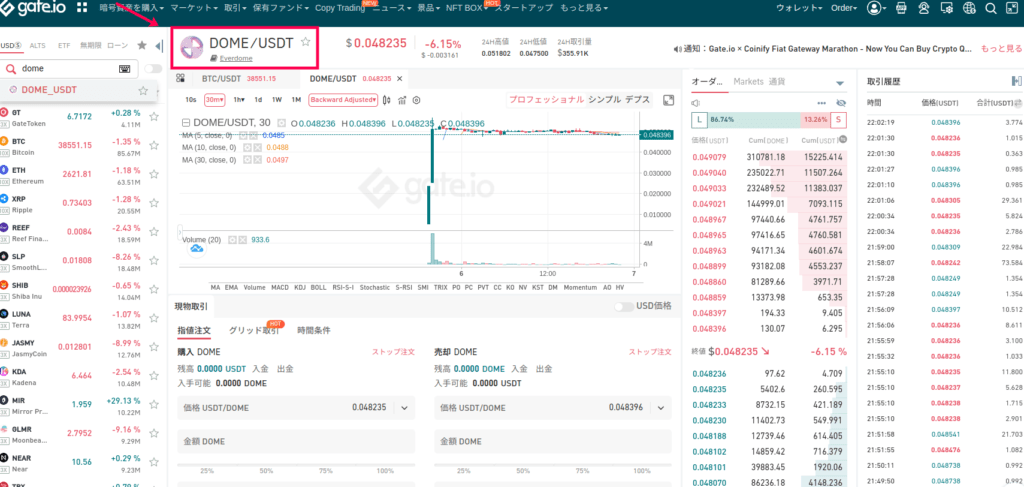The width and height of the screenshot is (1024, 487).
Task: Open the monitor settings icon in the header
Action: tap(946, 8)
